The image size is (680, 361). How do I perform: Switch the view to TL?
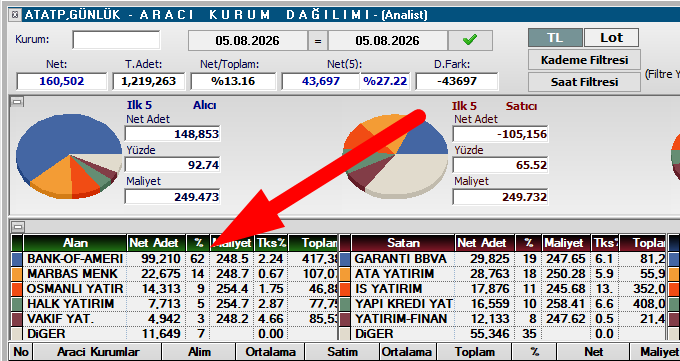pos(555,38)
